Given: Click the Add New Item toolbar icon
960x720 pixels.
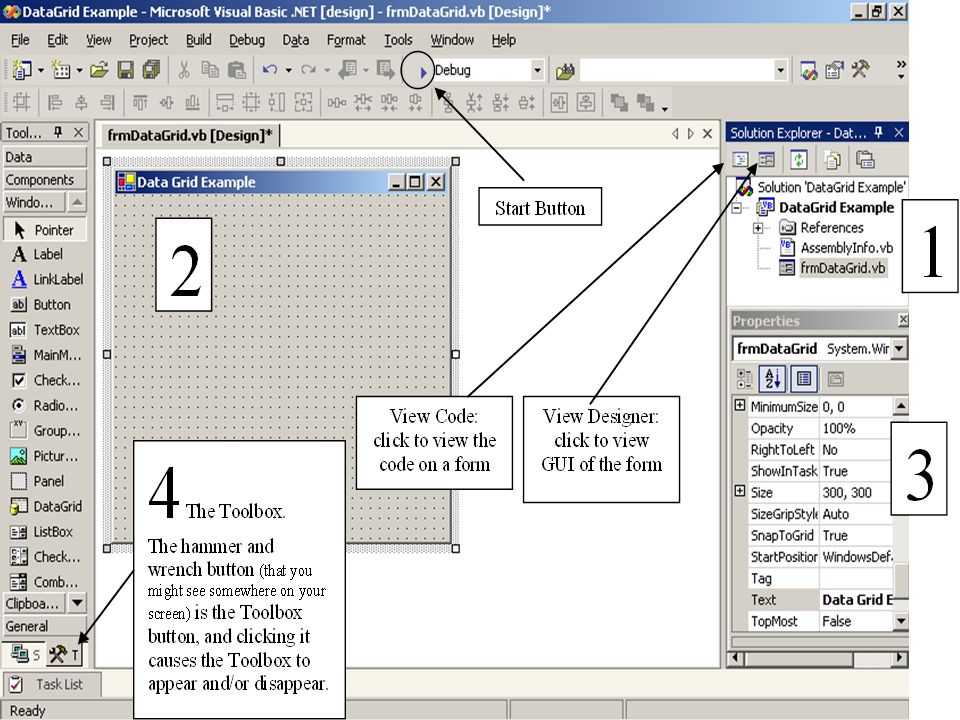Looking at the screenshot, I should [61, 70].
